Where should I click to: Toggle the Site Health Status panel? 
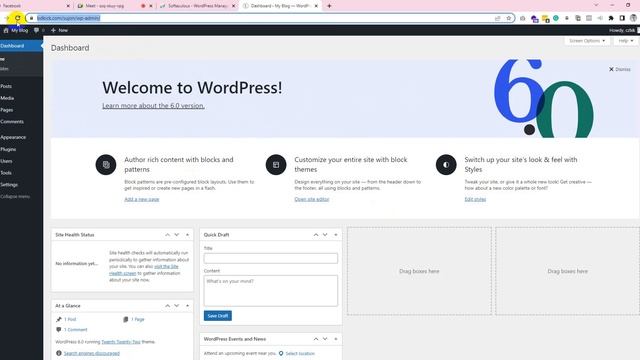tap(187, 235)
